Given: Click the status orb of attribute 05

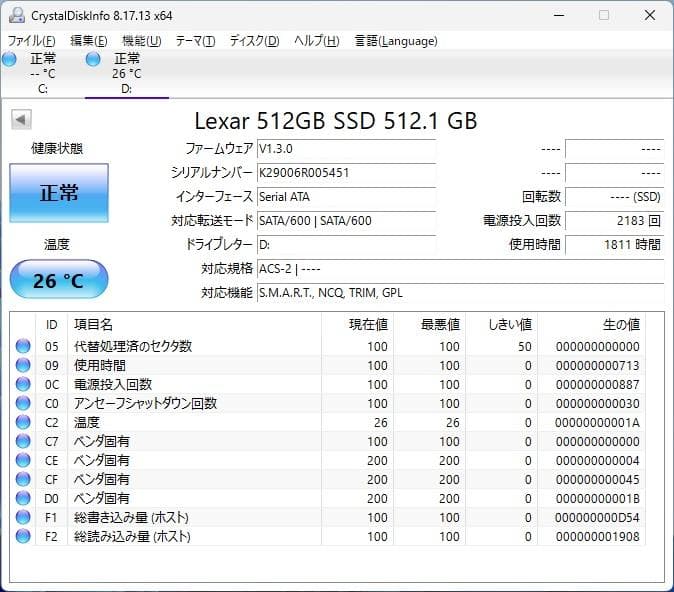Looking at the screenshot, I should (23, 346).
